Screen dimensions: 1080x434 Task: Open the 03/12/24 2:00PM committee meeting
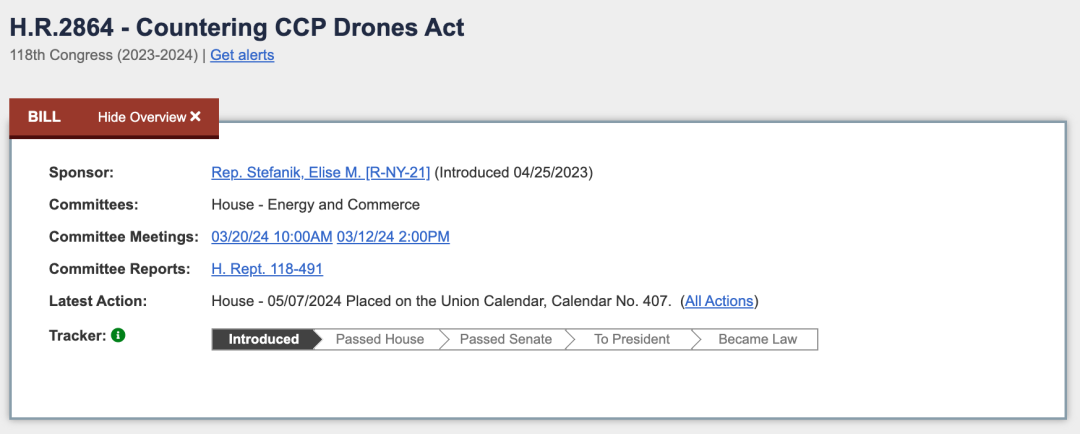tap(393, 237)
